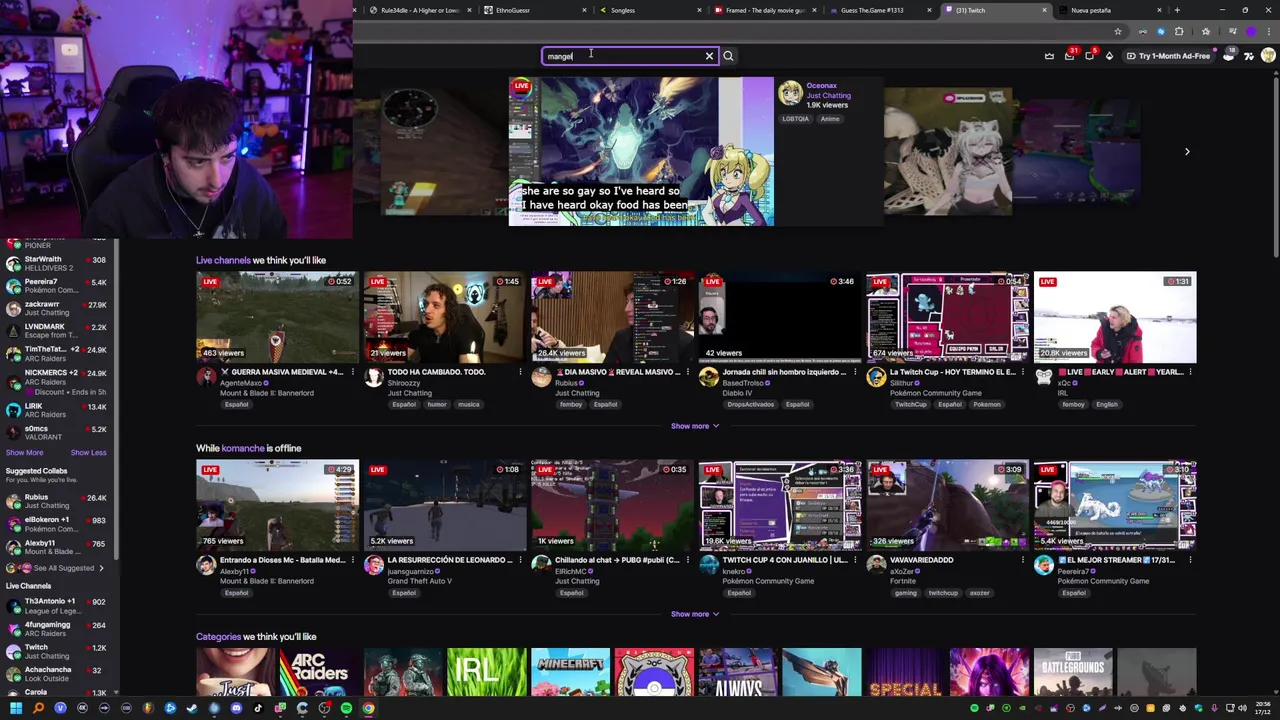The height and width of the screenshot is (720, 1280).
Task: Open komanche channel link
Action: pos(242,448)
